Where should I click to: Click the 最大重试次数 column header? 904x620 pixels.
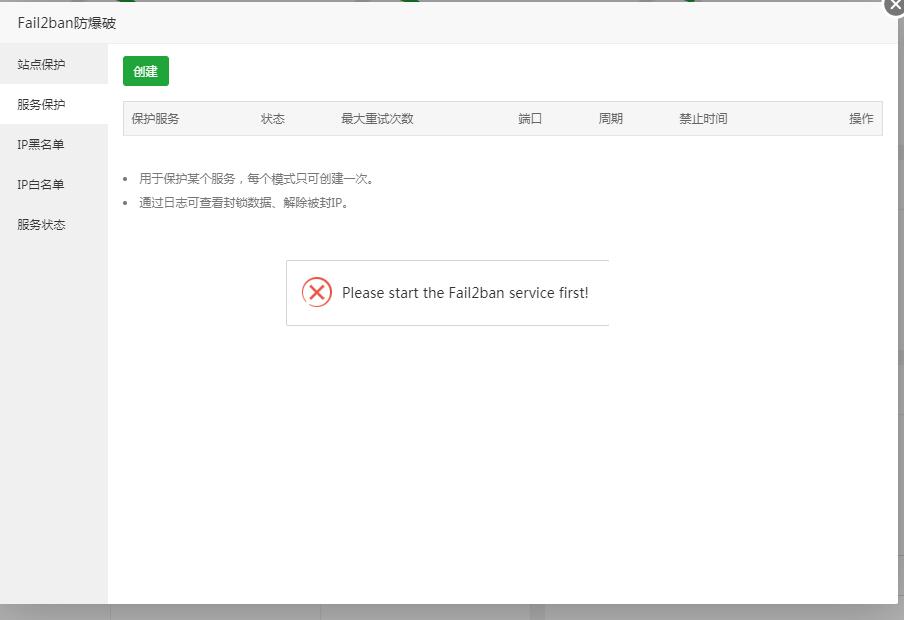tap(378, 119)
